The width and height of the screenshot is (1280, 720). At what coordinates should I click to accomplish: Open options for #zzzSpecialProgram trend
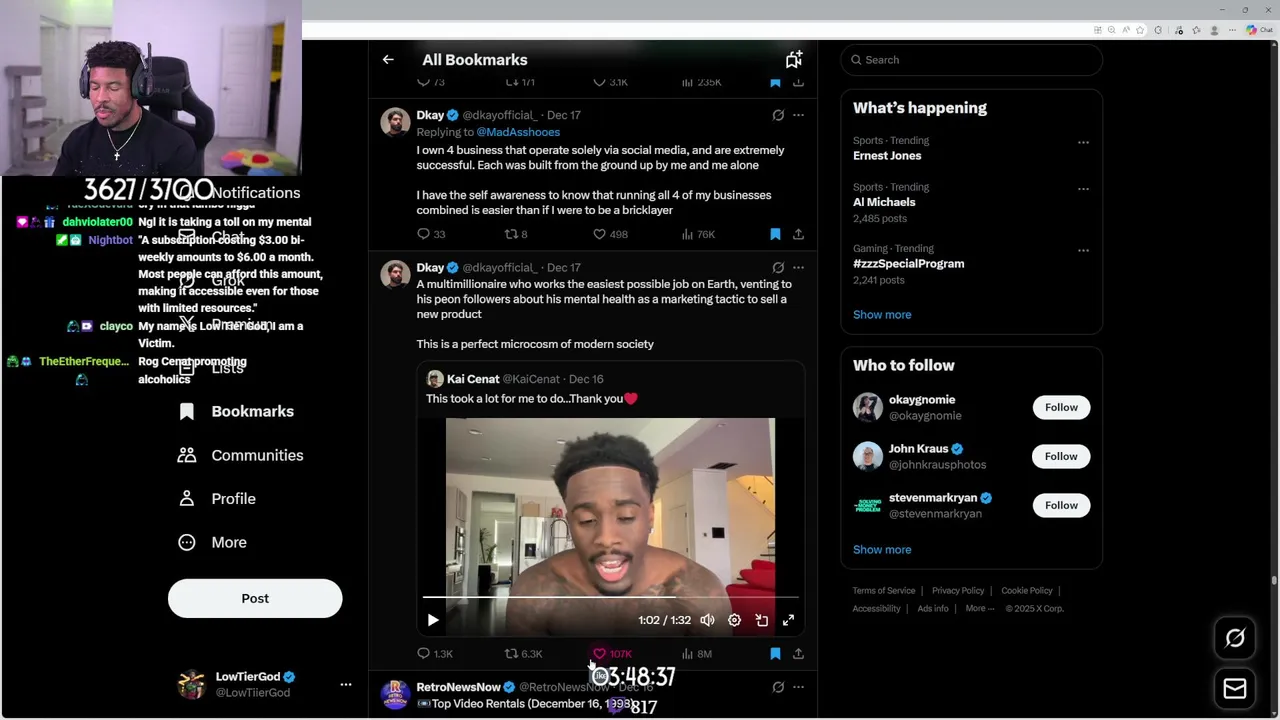(1083, 250)
